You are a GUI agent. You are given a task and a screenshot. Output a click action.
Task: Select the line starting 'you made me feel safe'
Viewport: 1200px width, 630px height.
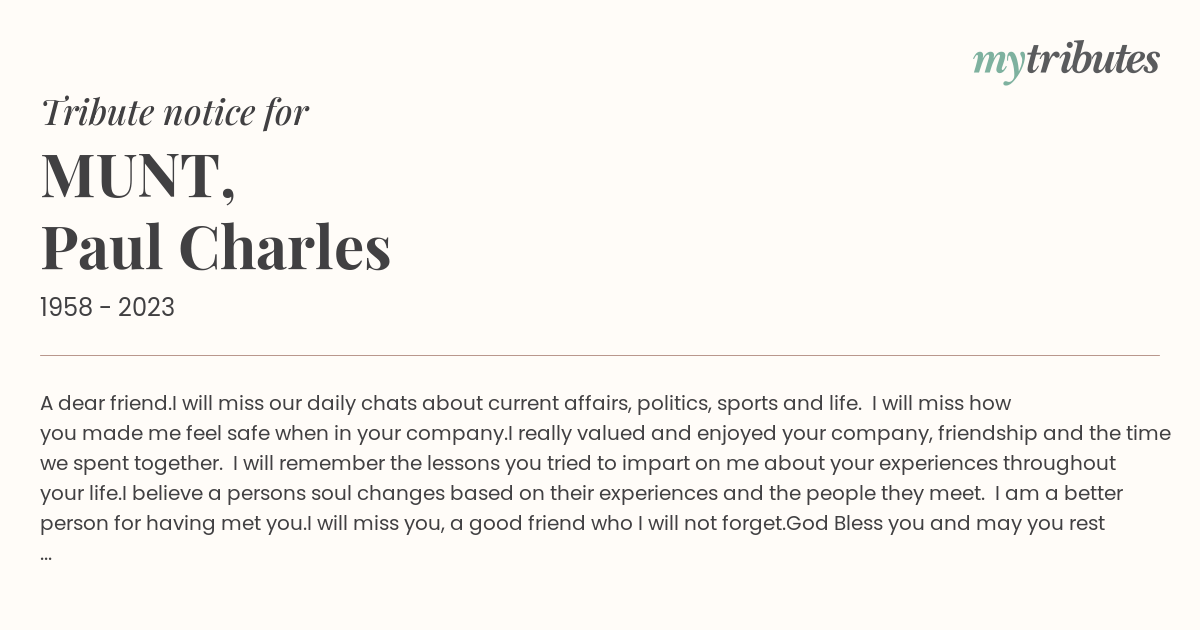click(605, 434)
